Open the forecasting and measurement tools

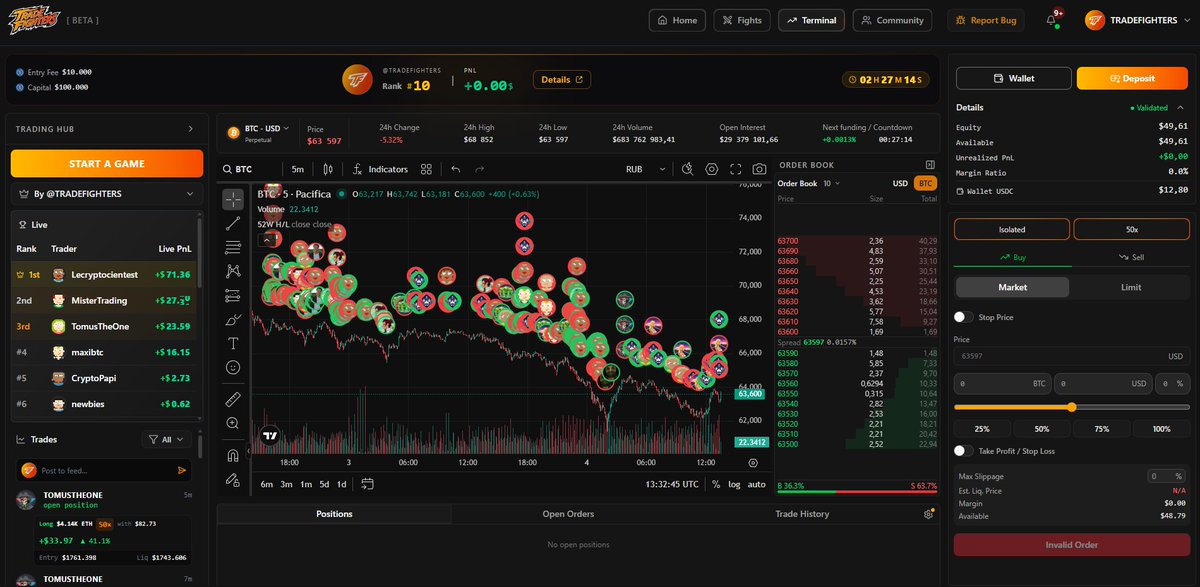(233, 295)
